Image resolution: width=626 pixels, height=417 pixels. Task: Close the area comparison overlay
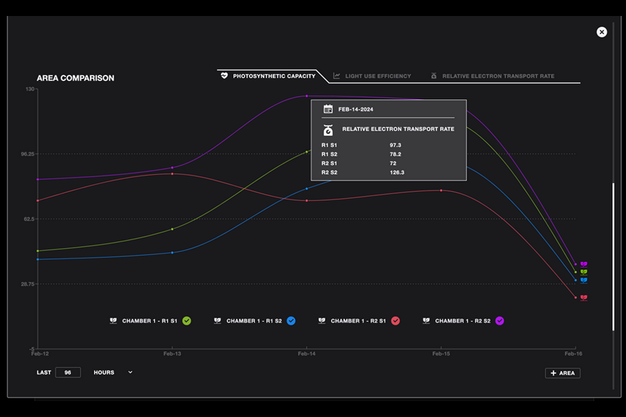[x=602, y=32]
